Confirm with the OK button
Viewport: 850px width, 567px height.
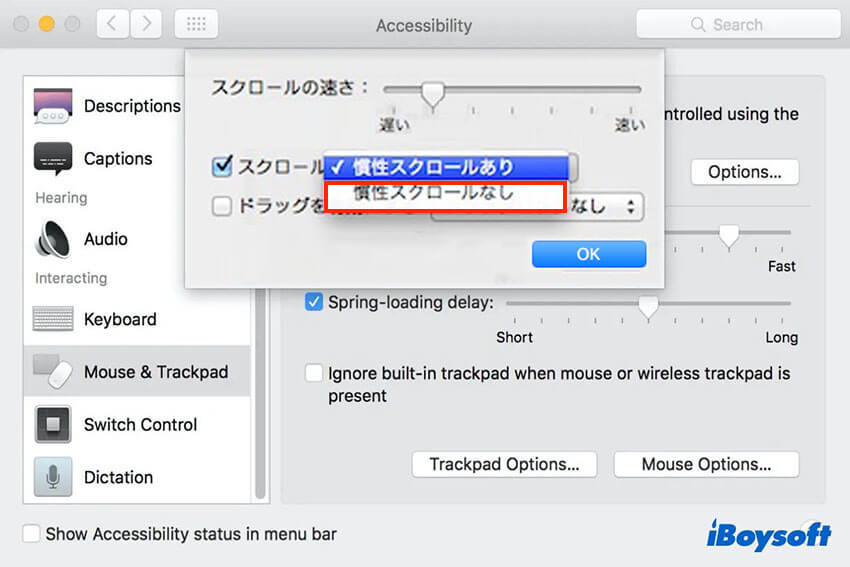pos(589,254)
